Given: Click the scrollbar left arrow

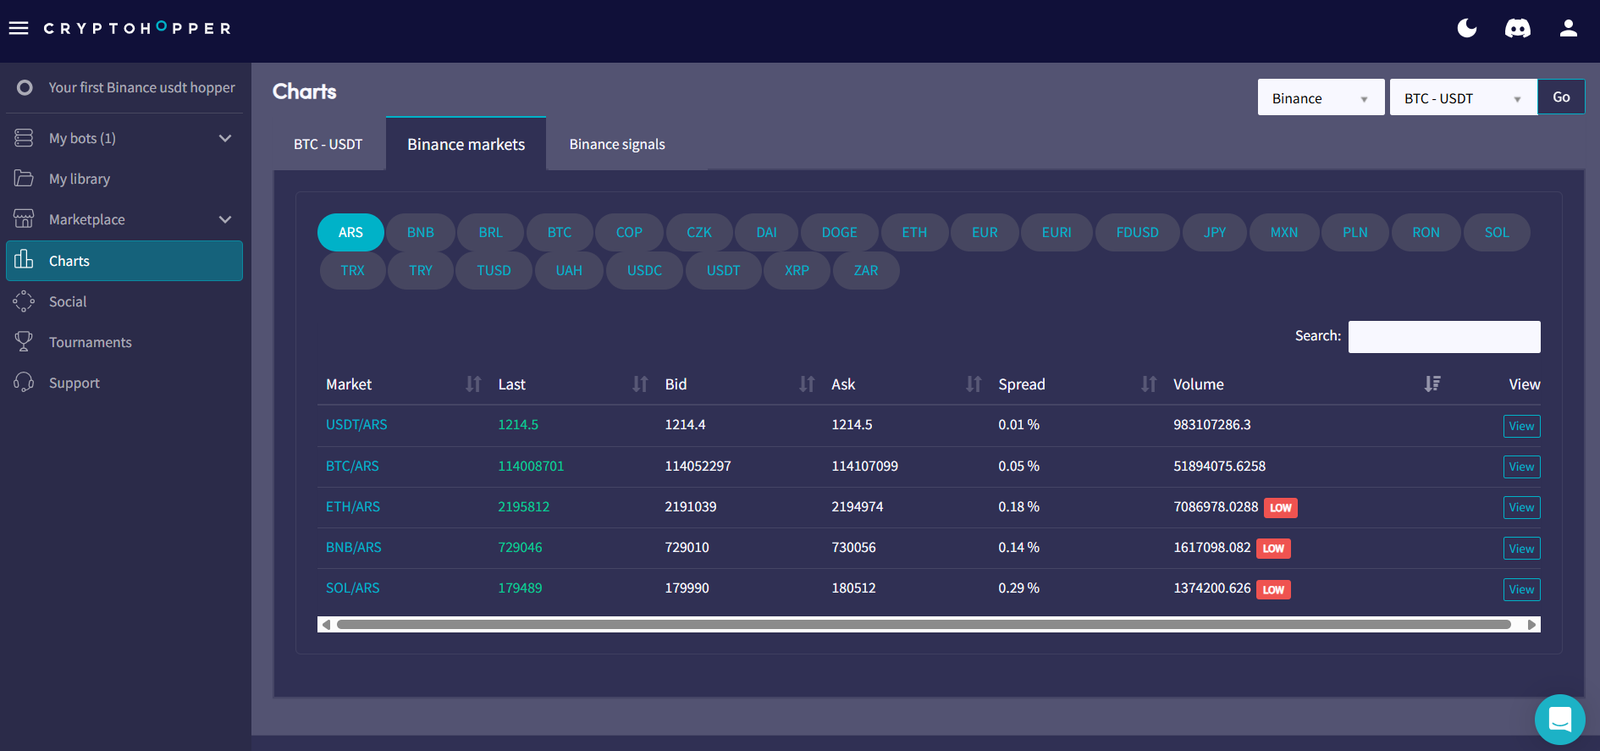Looking at the screenshot, I should [325, 625].
